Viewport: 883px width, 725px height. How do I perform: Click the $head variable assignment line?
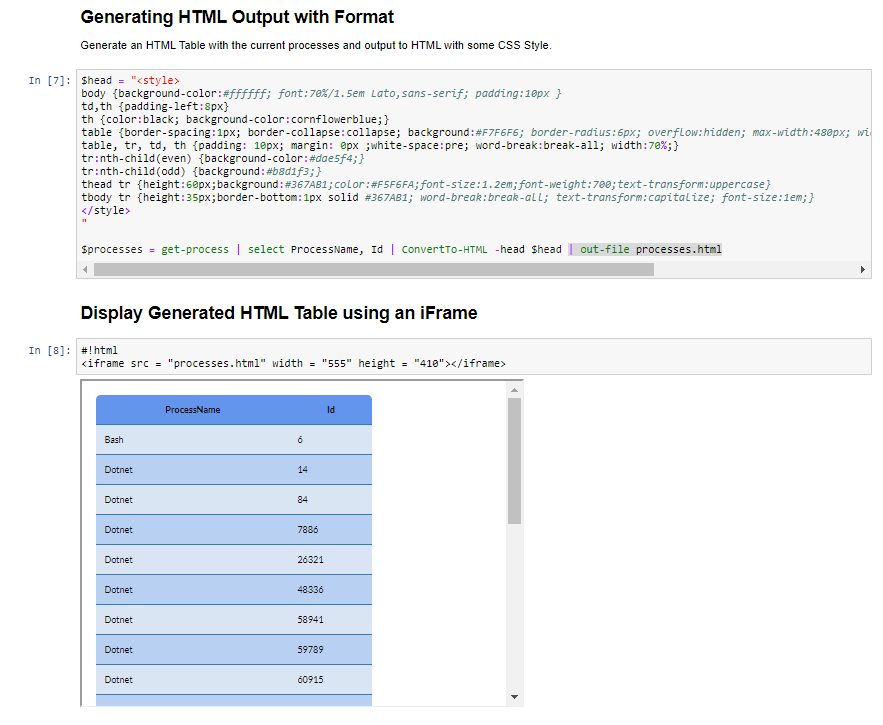(130, 80)
